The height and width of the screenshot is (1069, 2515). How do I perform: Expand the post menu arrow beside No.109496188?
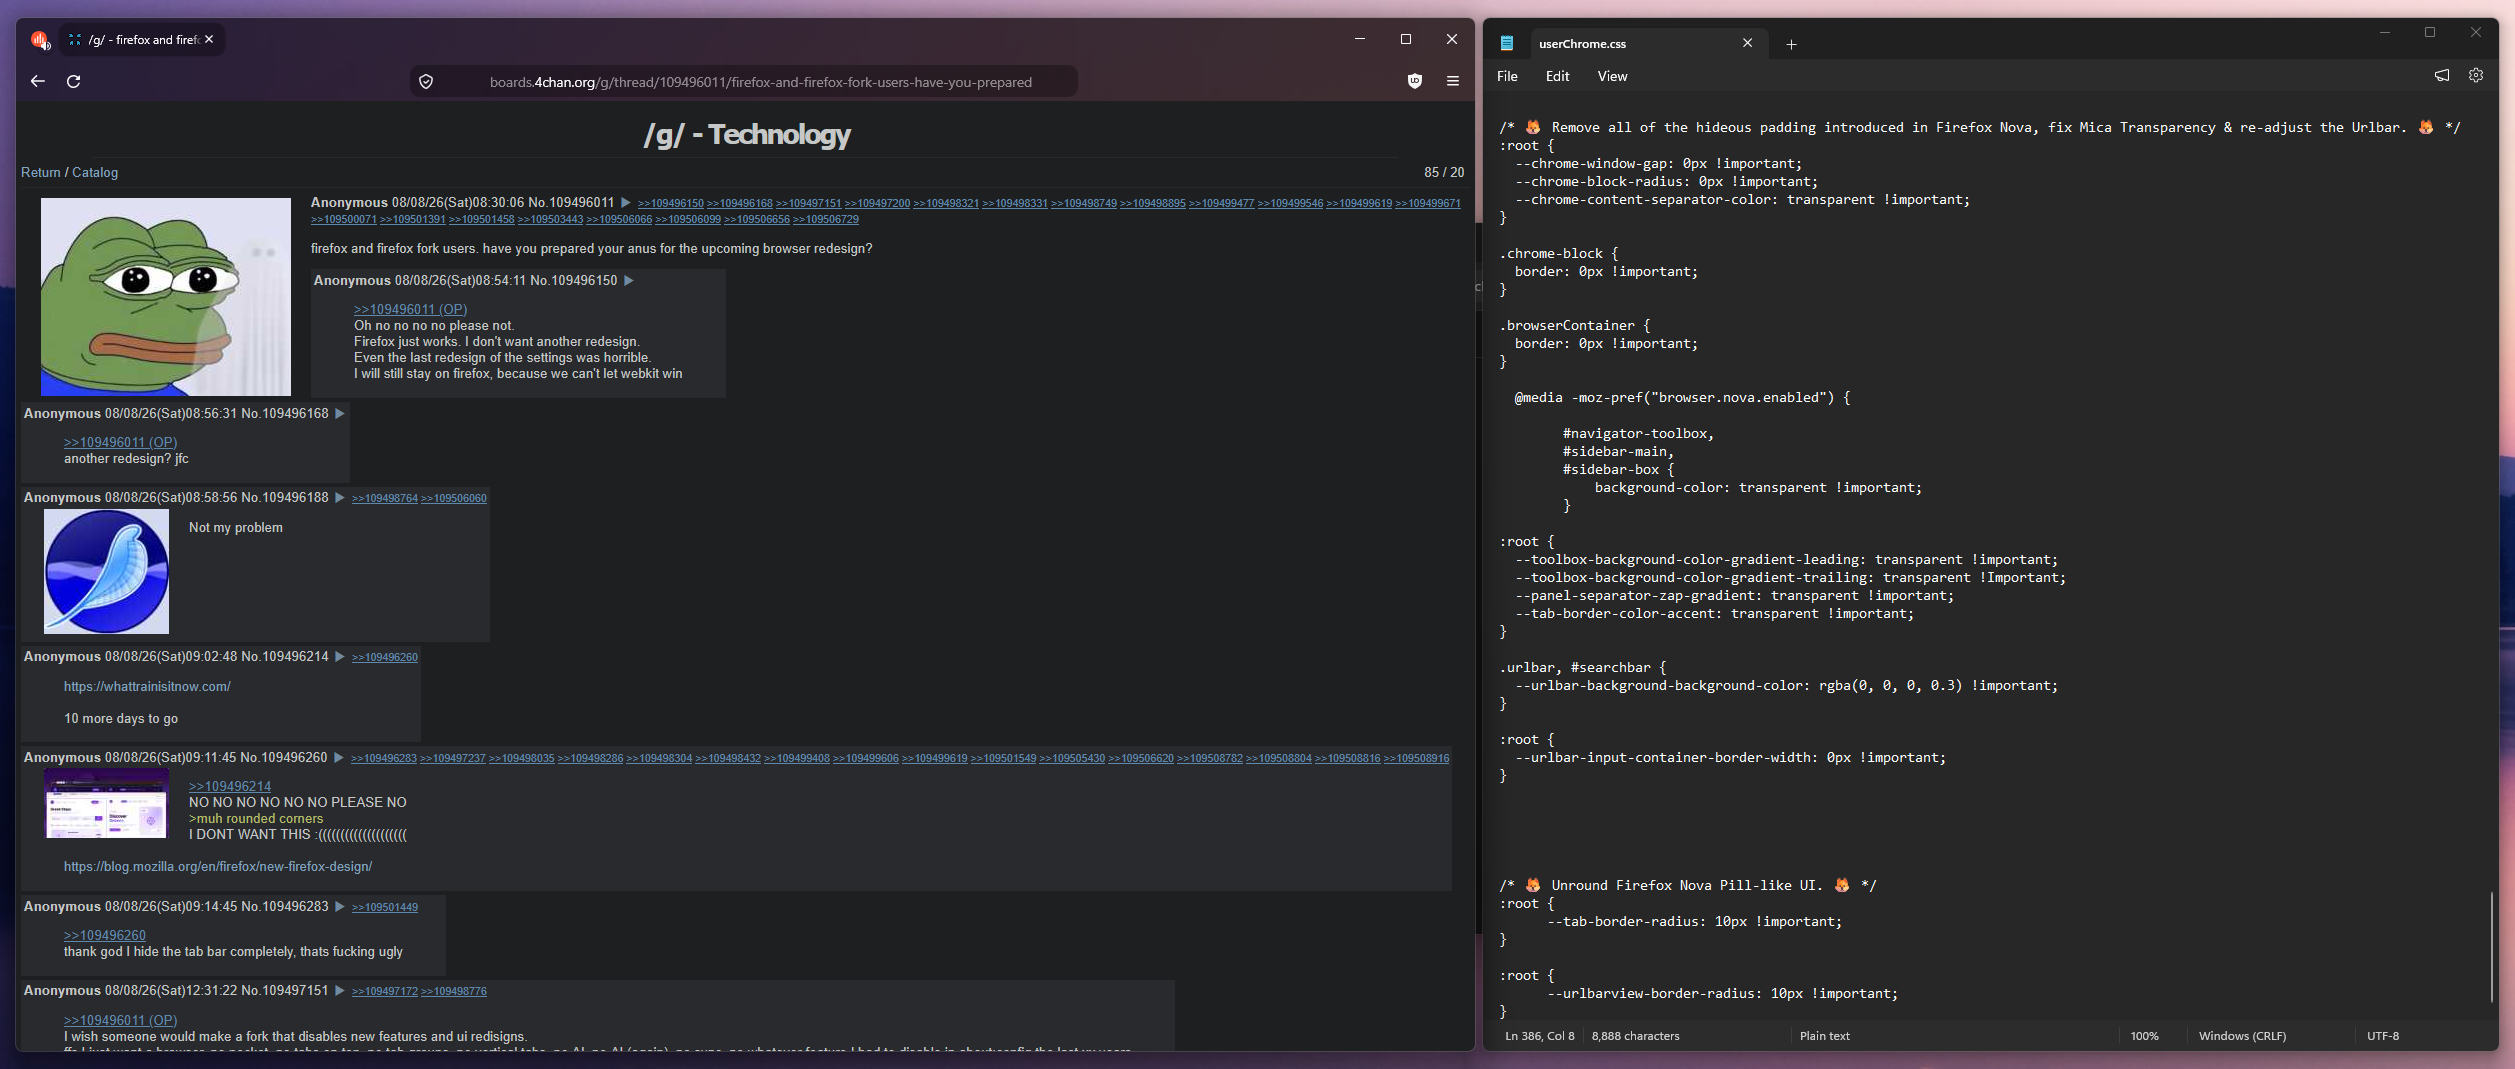[340, 498]
